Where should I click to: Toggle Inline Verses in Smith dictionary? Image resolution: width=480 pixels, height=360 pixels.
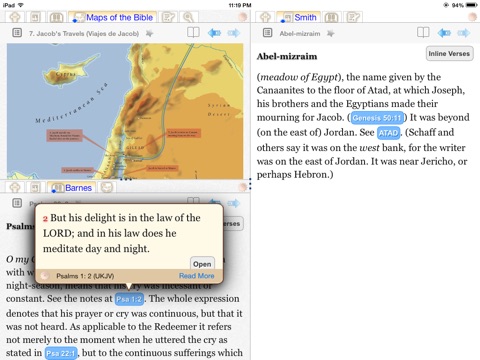[449, 54]
